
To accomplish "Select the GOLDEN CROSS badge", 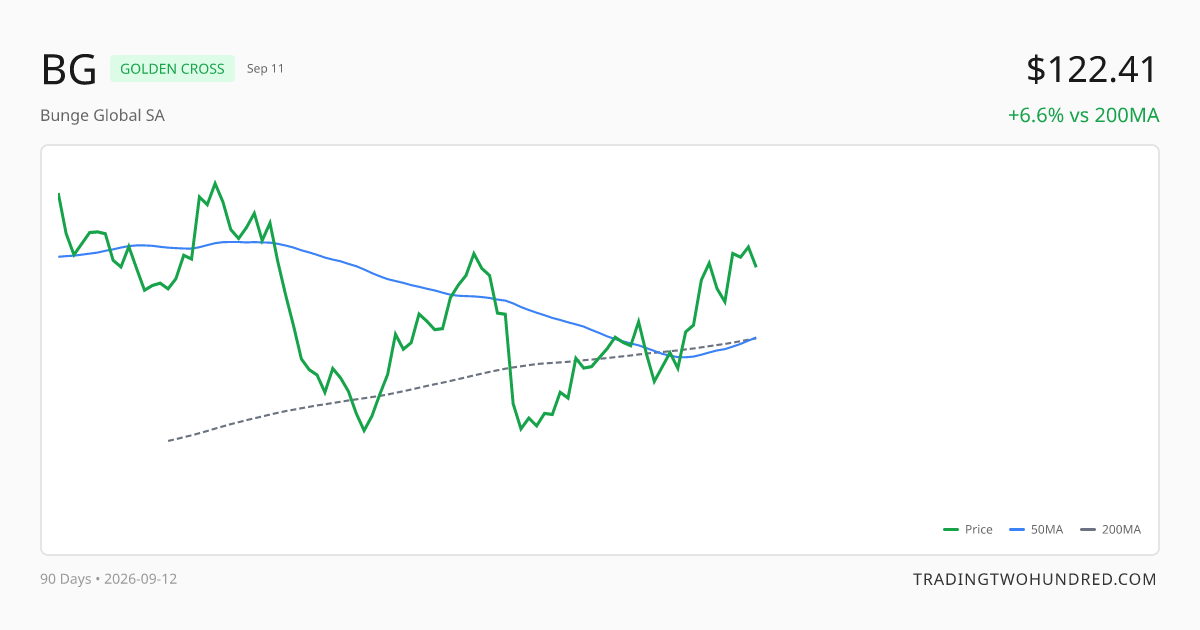I will [x=173, y=69].
